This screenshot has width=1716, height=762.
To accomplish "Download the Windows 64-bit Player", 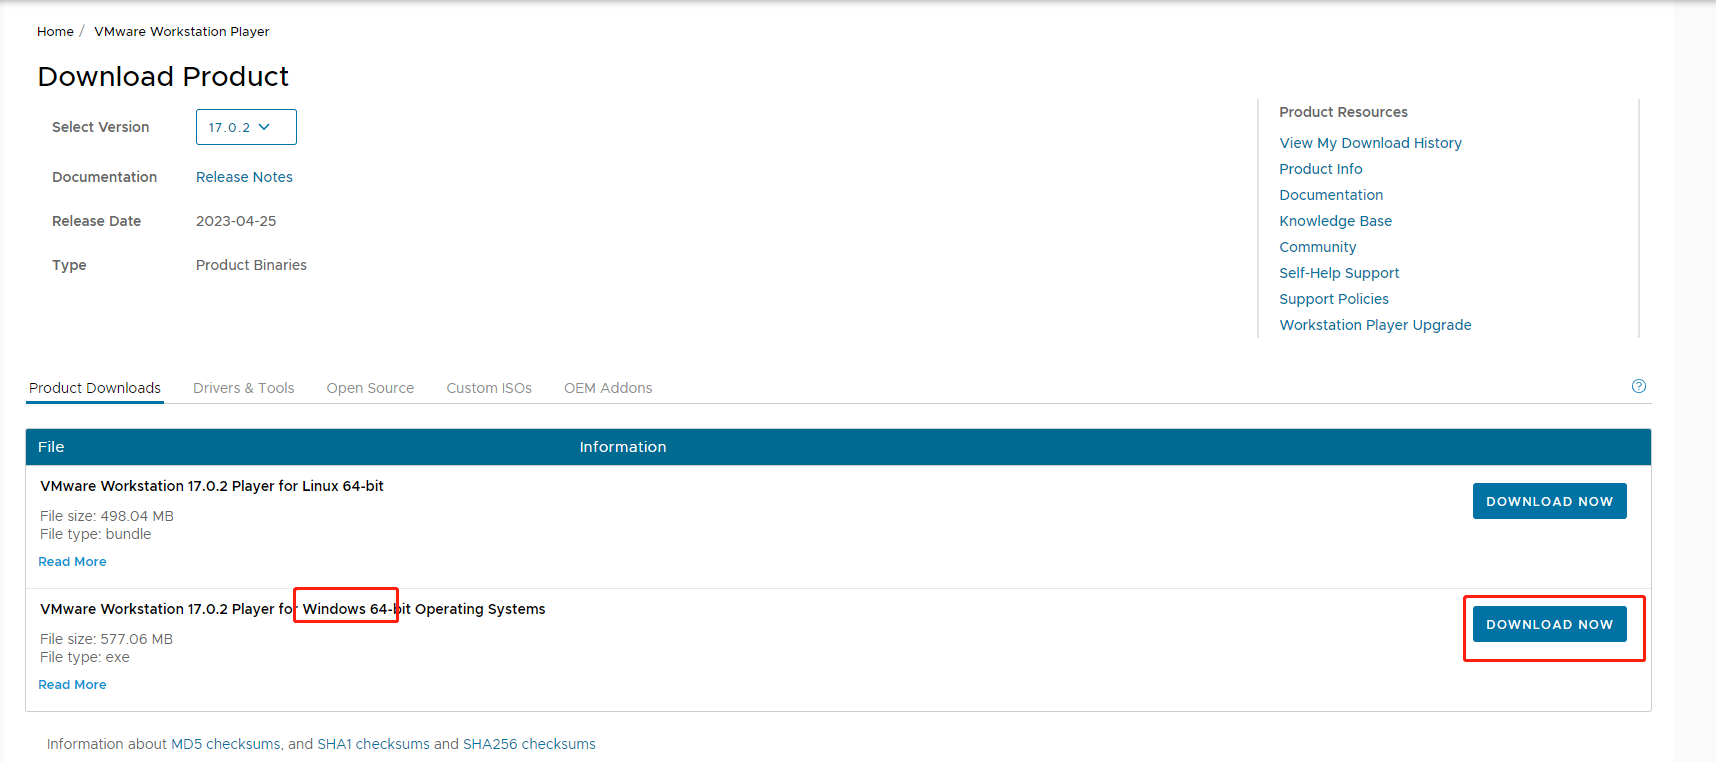I will pyautogui.click(x=1549, y=624).
